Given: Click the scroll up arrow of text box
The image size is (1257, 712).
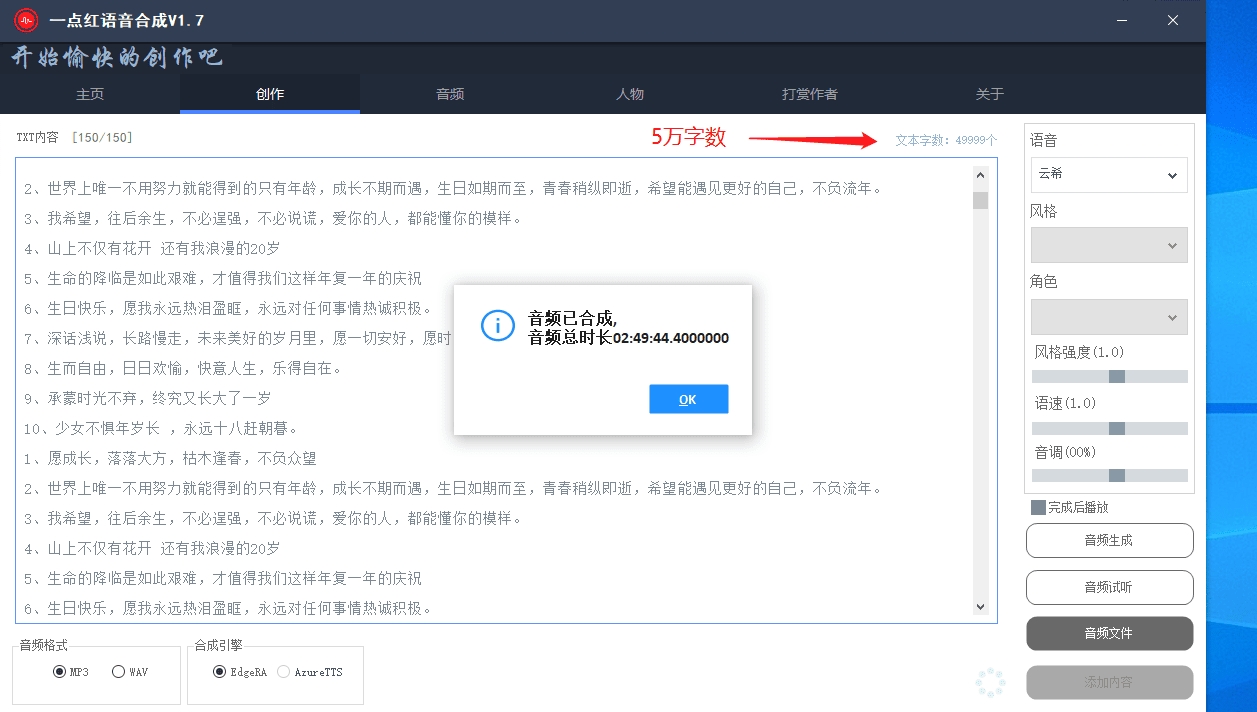Looking at the screenshot, I should point(980,175).
